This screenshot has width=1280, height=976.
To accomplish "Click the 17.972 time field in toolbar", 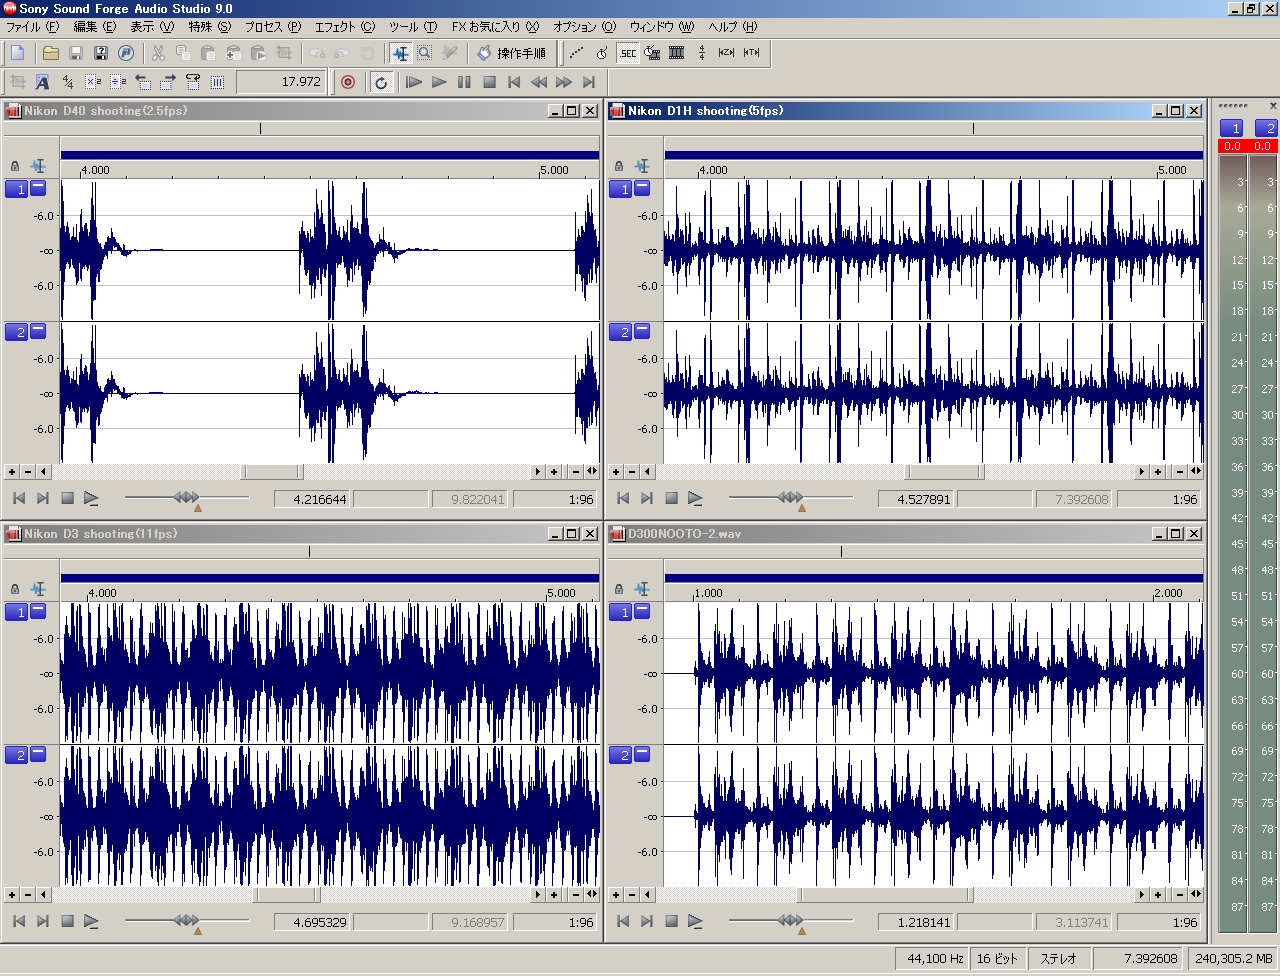I will 280,82.
